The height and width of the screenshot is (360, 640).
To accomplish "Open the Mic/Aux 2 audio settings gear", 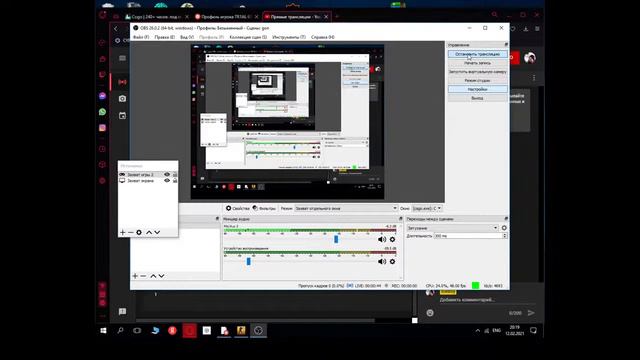I will (x=392, y=239).
